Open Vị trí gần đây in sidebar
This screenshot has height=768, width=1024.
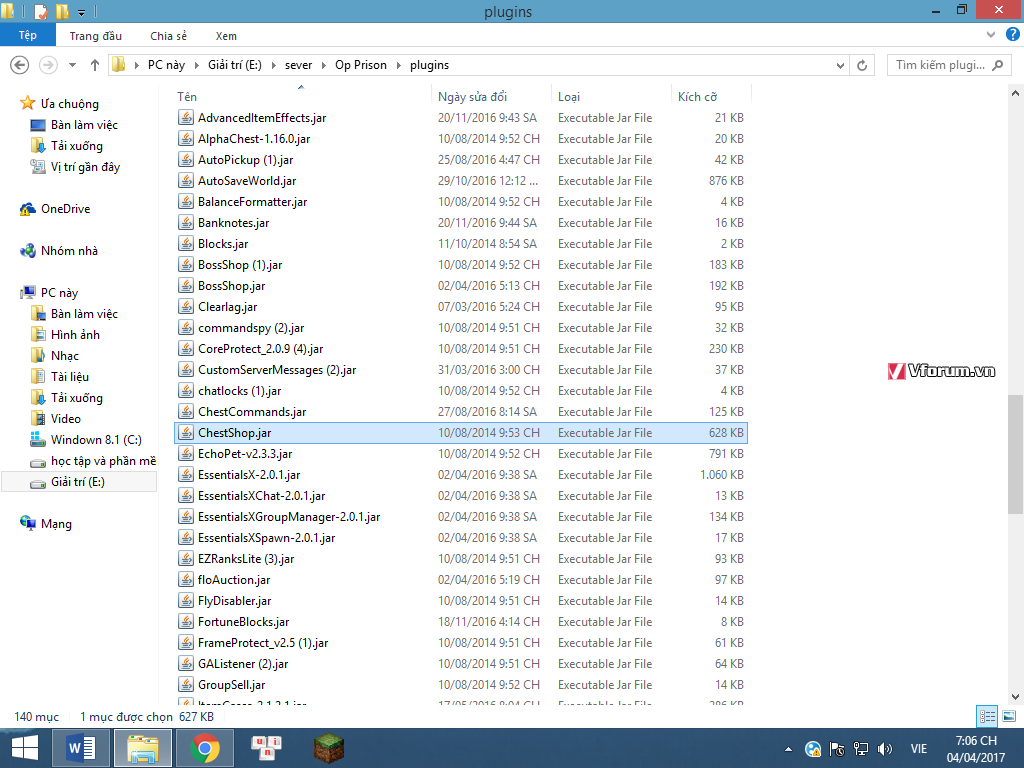(x=86, y=167)
